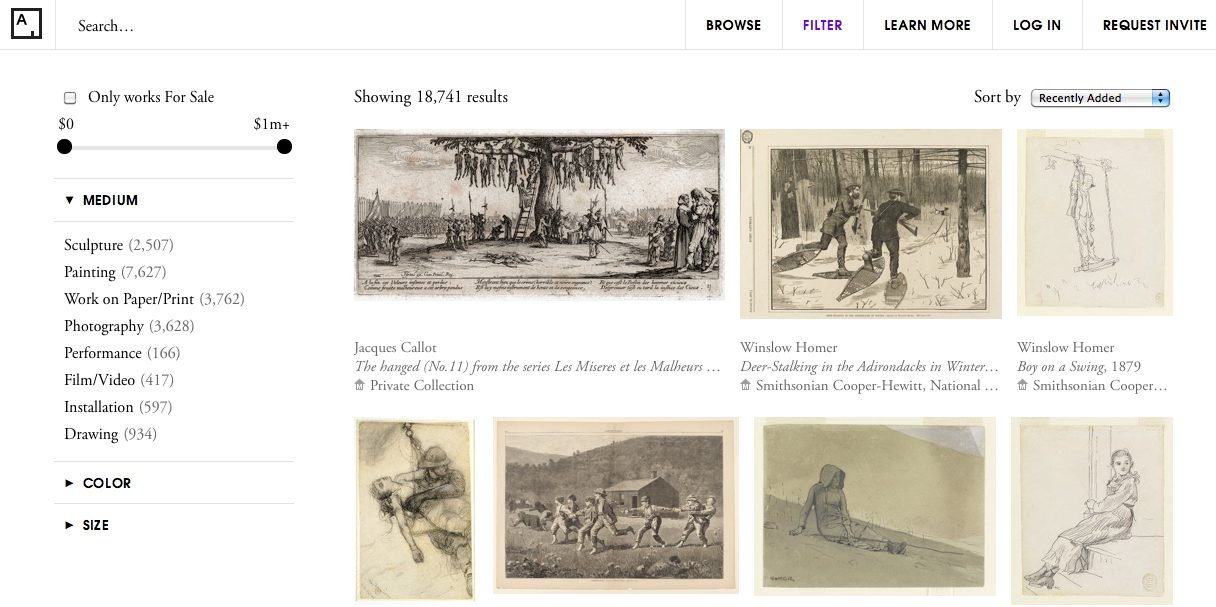Click the $0 minimum price slider handle

pyautogui.click(x=65, y=147)
